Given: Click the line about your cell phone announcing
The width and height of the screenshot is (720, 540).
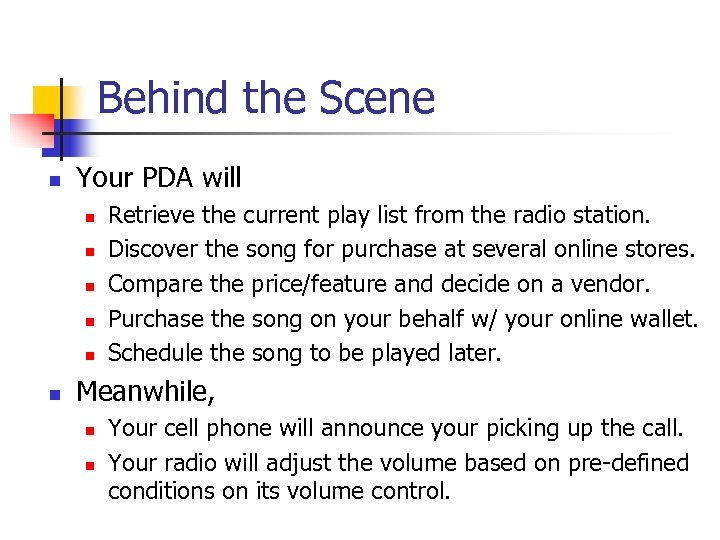Looking at the screenshot, I should point(396,429).
